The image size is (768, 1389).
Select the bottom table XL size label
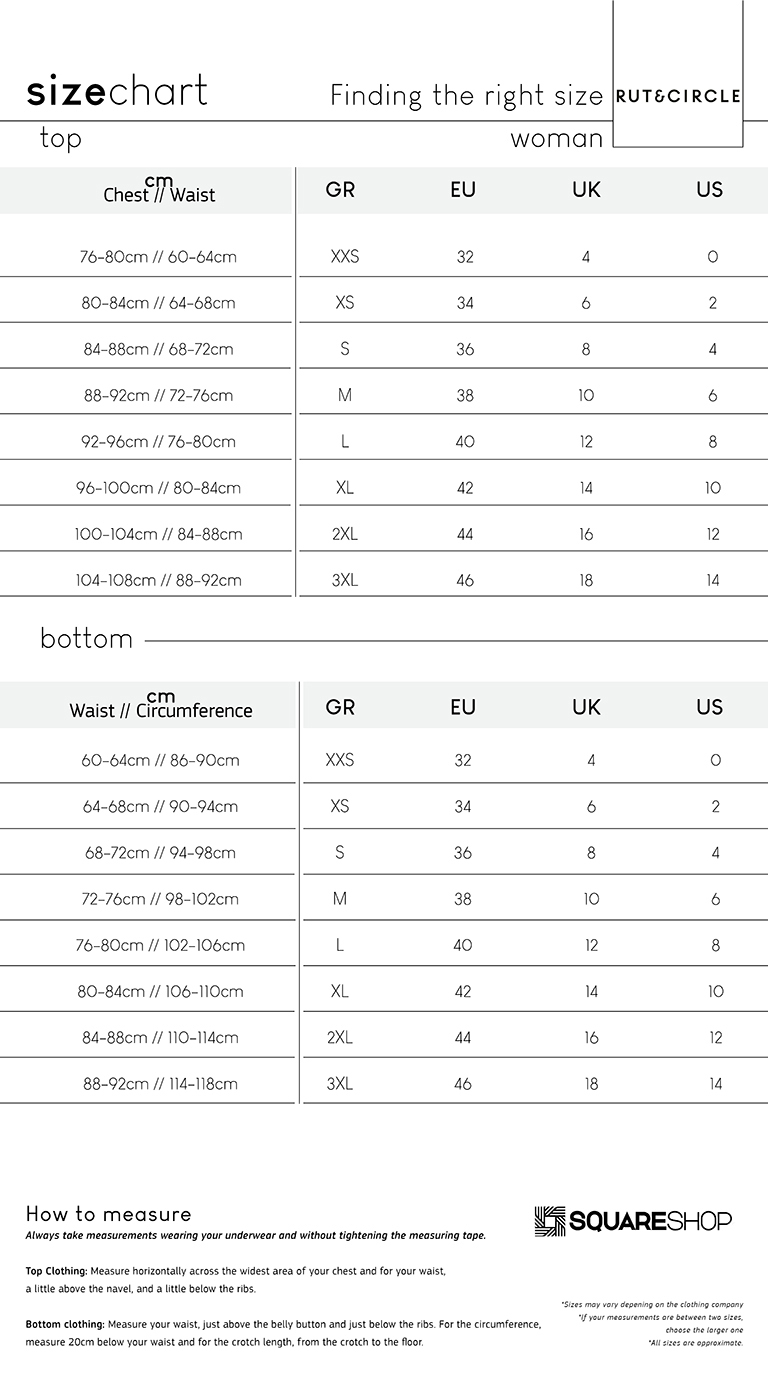click(340, 991)
